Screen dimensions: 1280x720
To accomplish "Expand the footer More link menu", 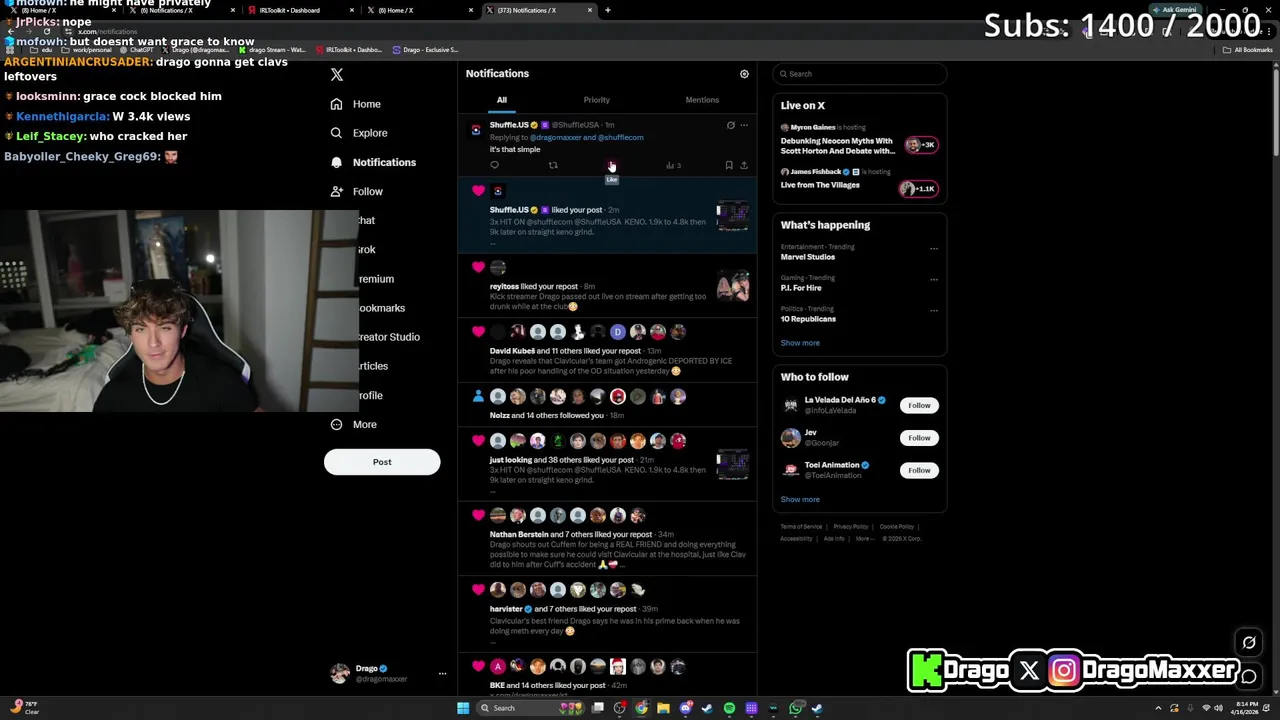I will click(x=863, y=539).
